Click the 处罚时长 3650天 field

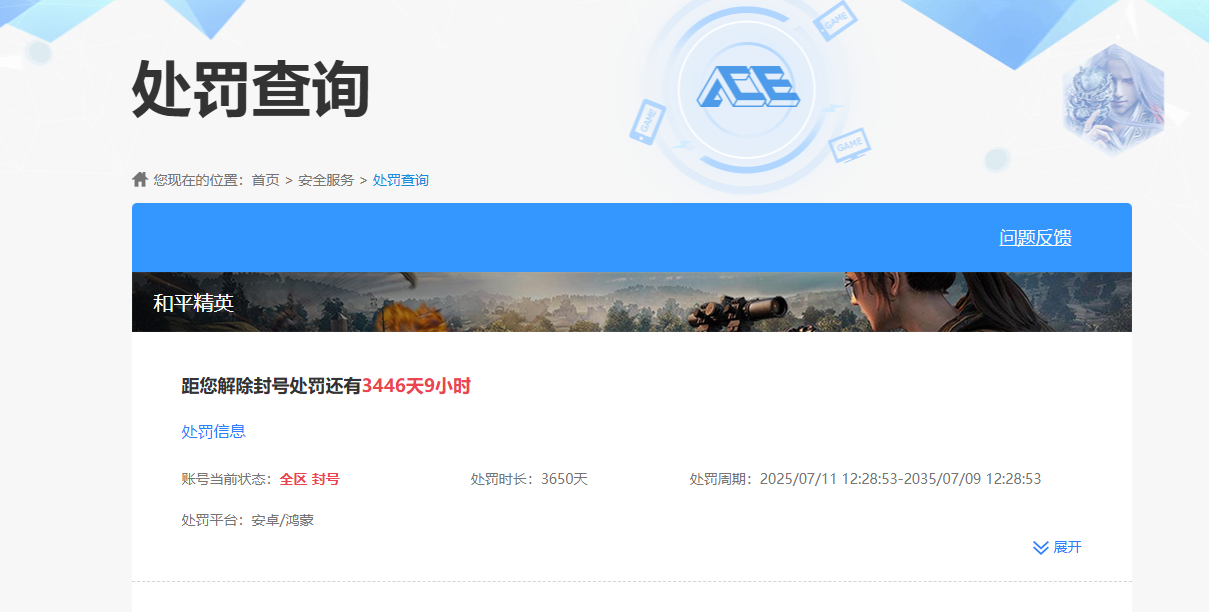tap(529, 479)
